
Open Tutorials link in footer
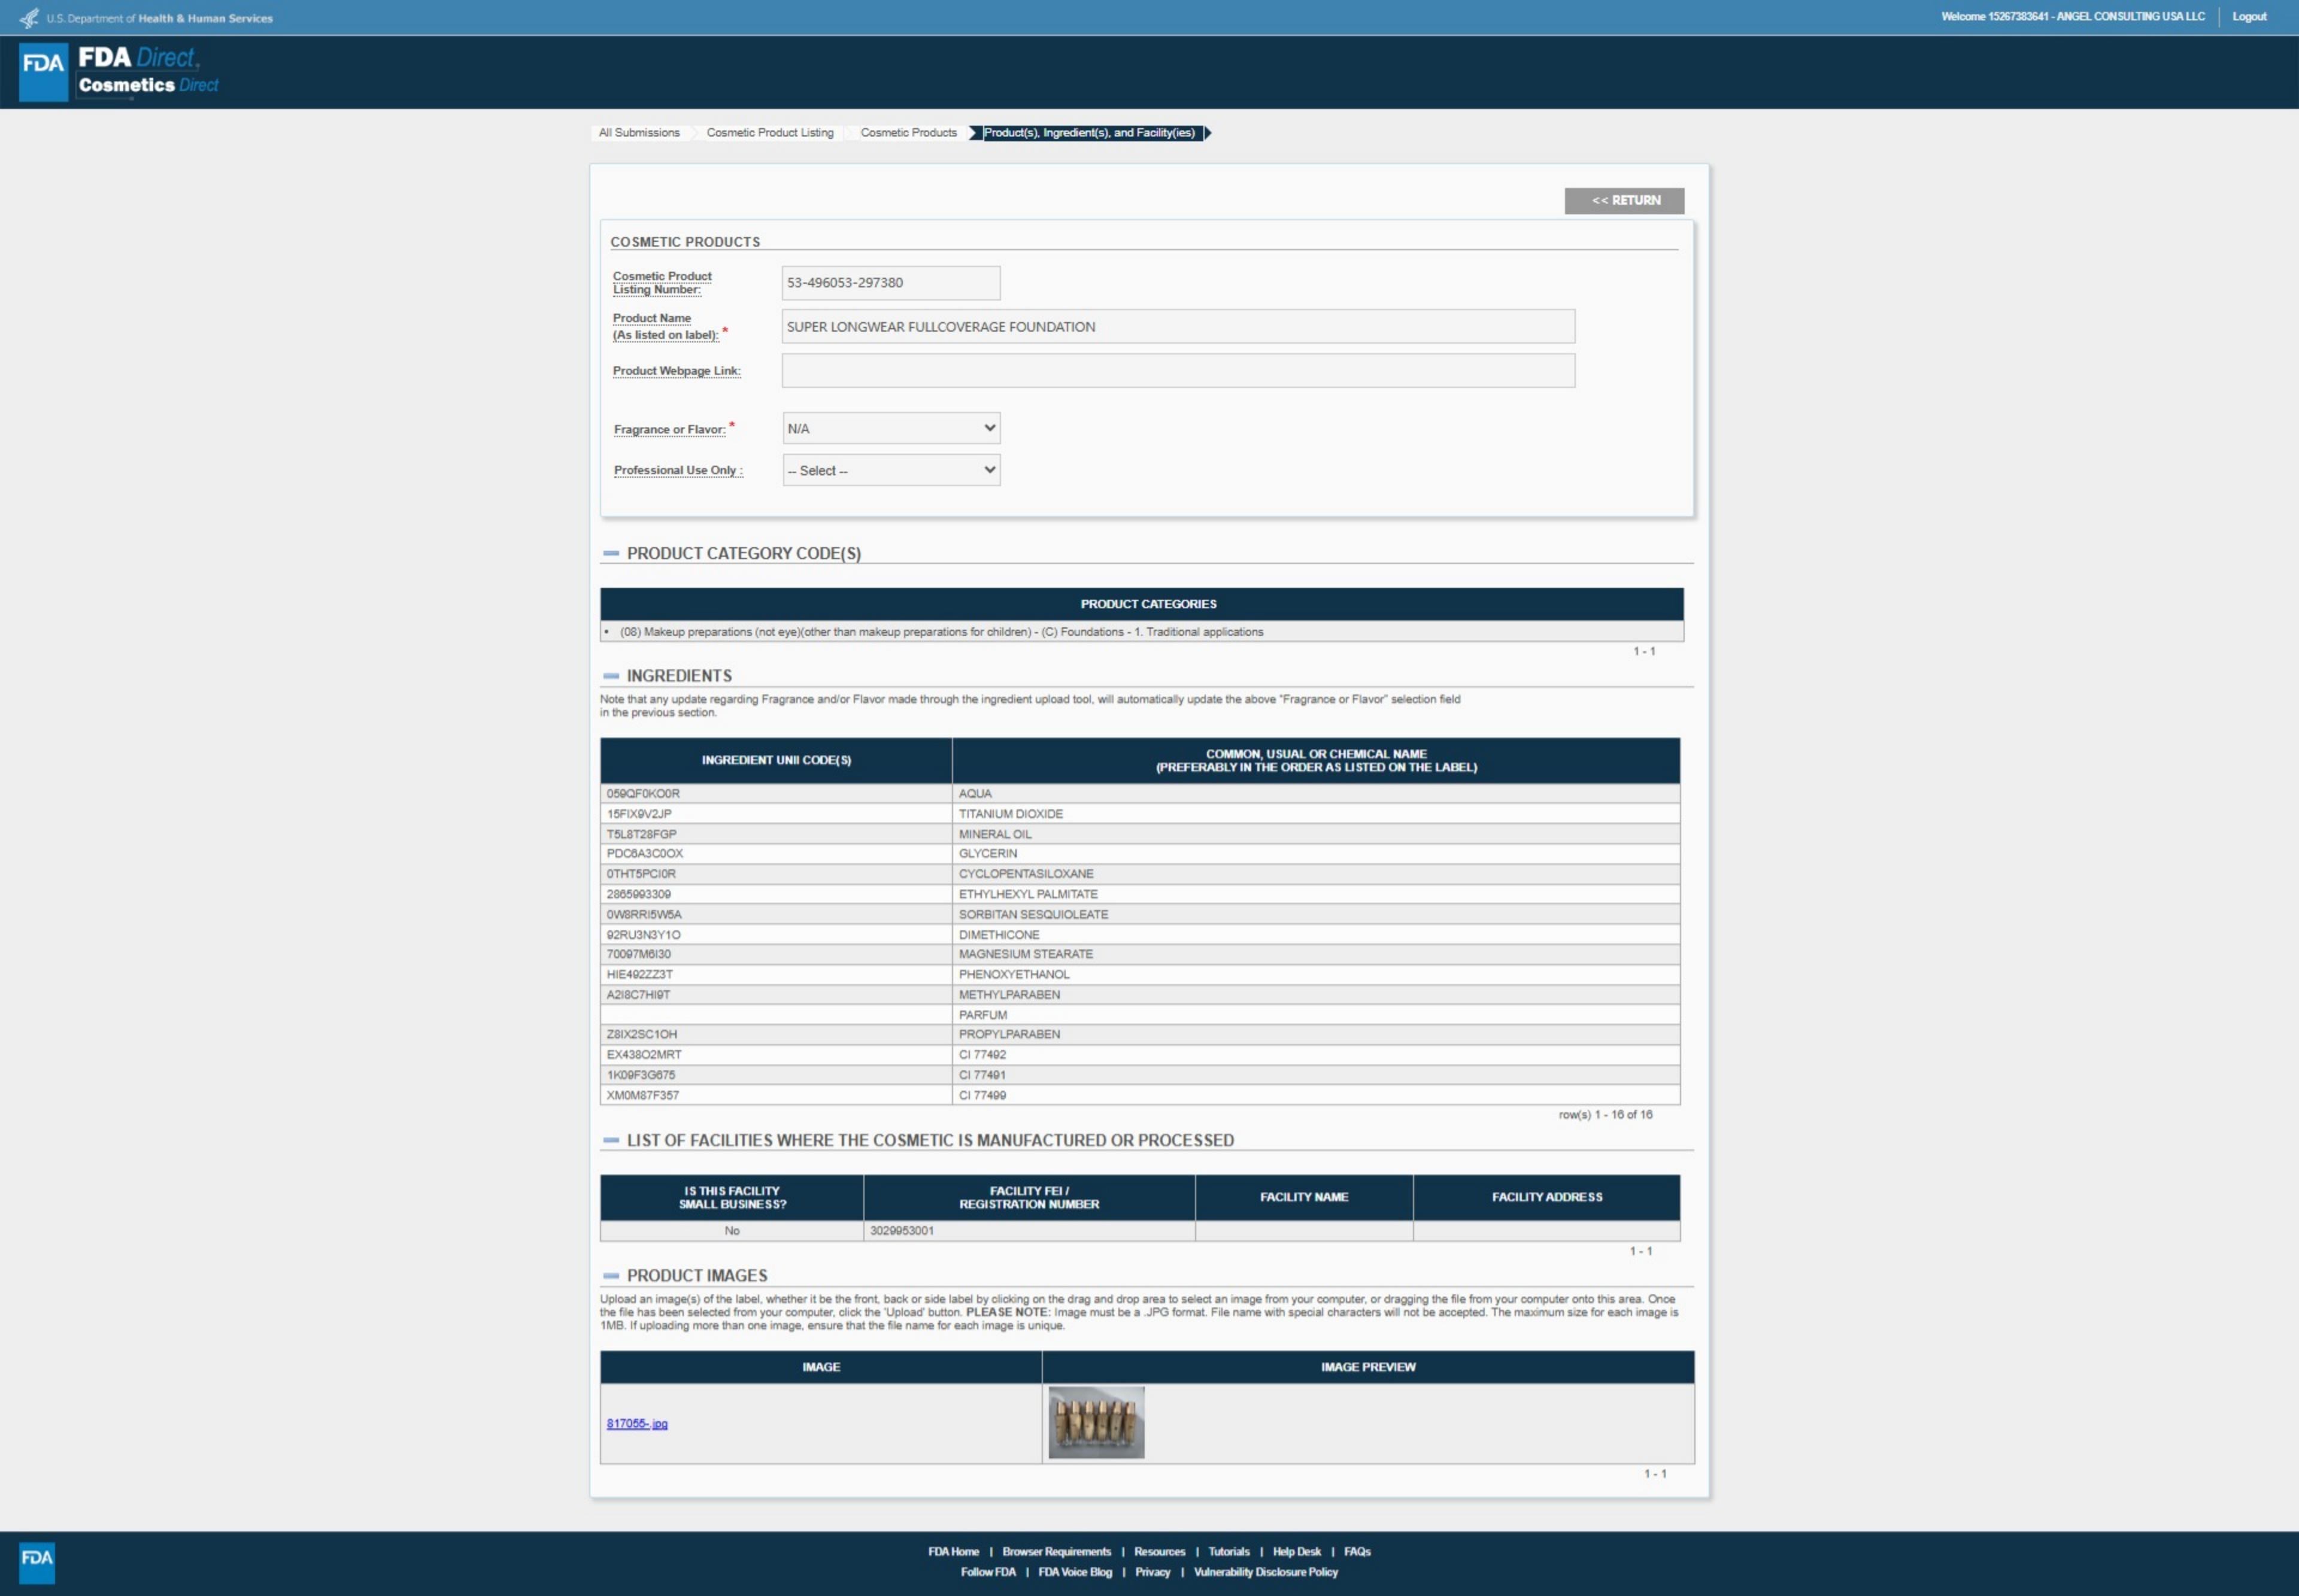1228,1552
